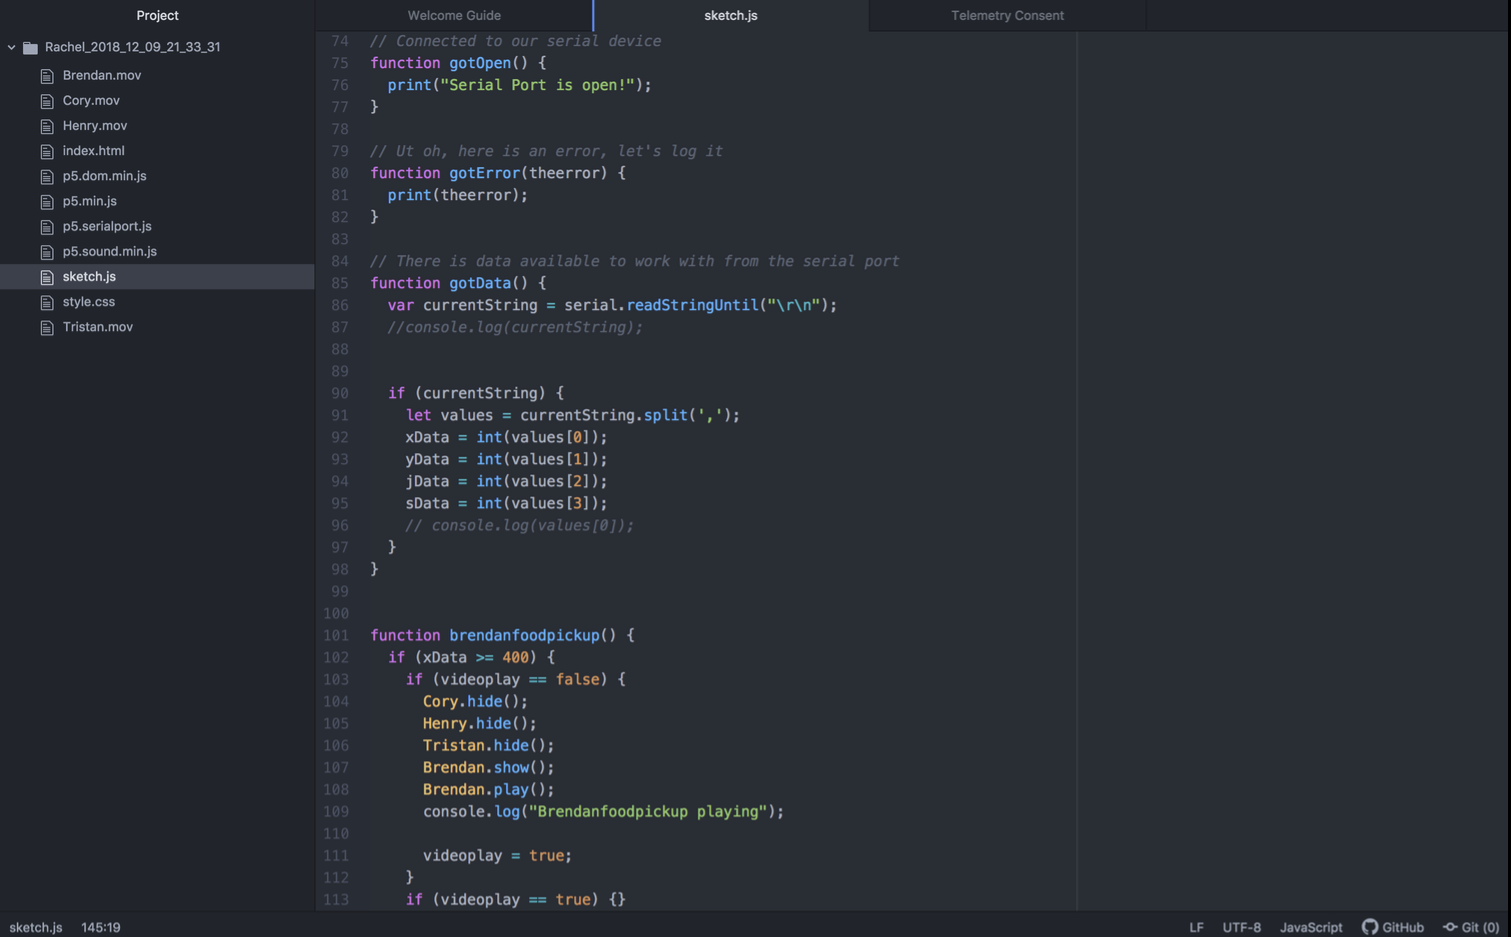Viewport: 1511px width, 937px height.
Task: Open Brendan.mov from the tree
Action: click(x=102, y=75)
